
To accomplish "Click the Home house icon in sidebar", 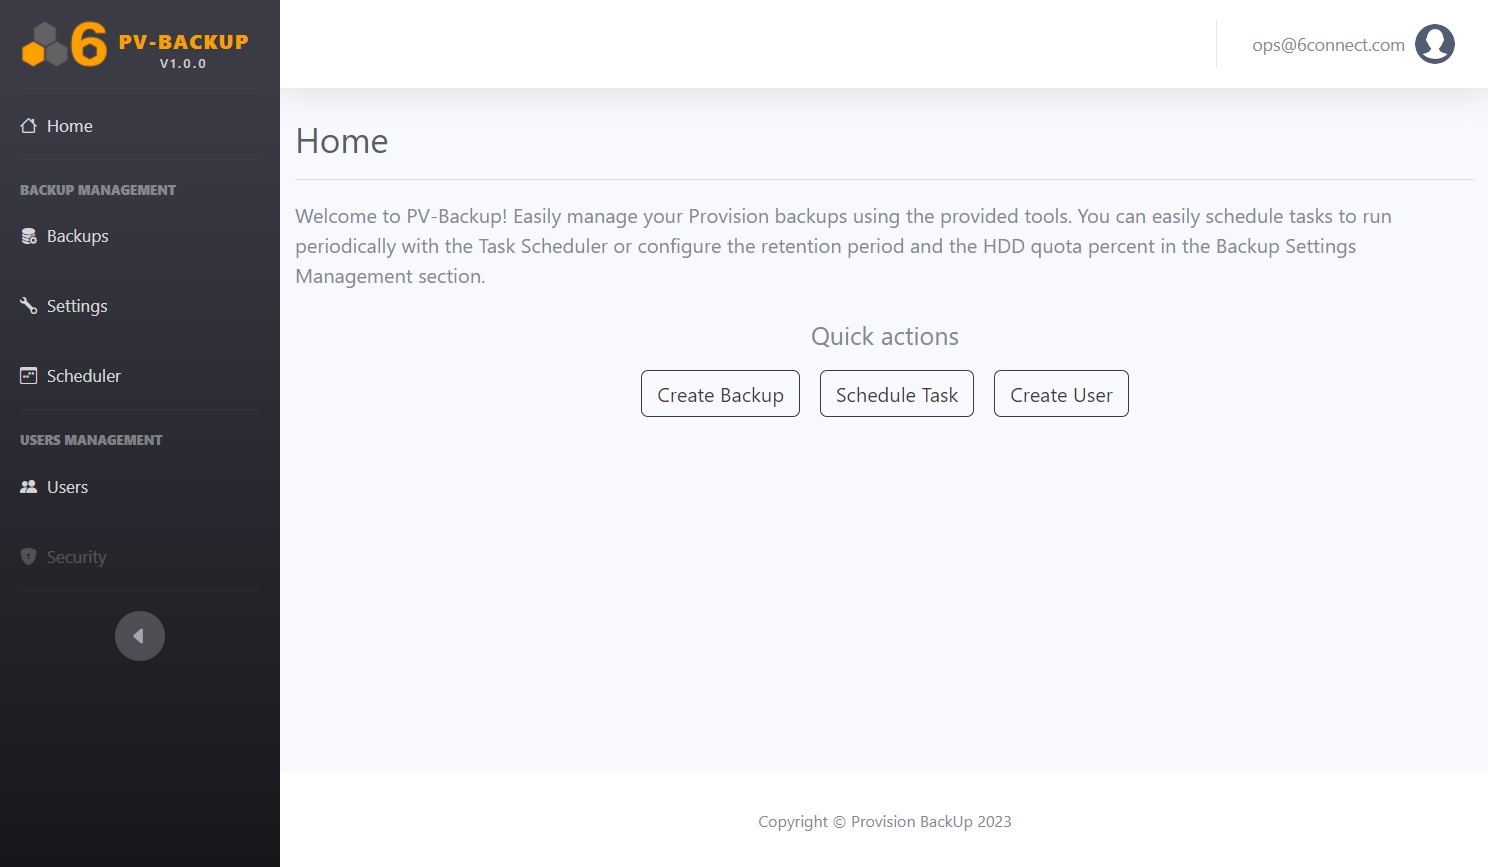I will [28, 126].
